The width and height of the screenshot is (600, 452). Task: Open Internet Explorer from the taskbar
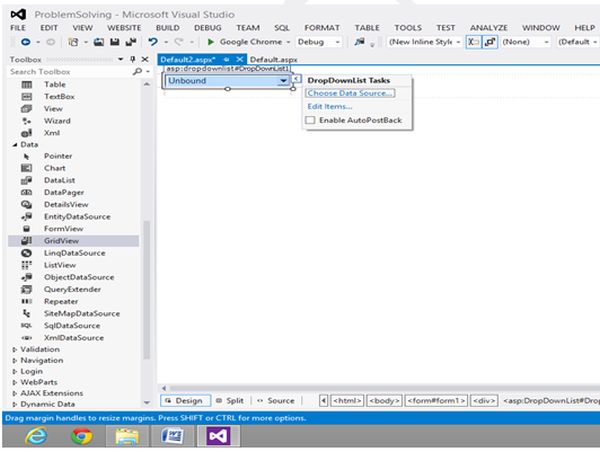pyautogui.click(x=36, y=436)
